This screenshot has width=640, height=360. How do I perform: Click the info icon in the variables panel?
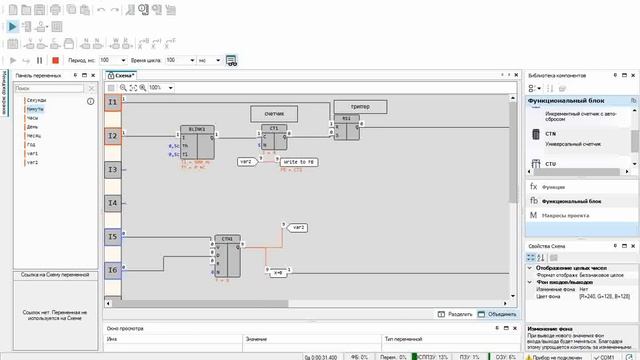point(91,101)
